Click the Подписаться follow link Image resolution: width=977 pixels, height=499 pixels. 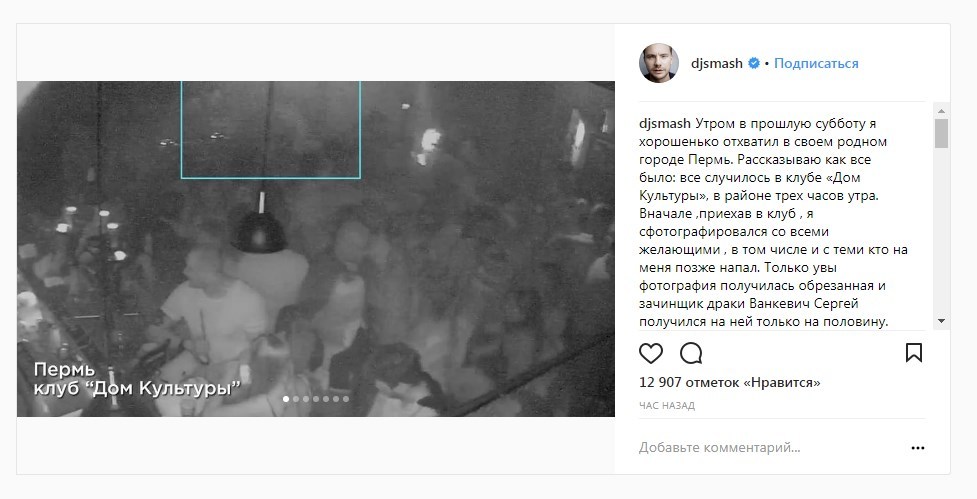click(816, 64)
